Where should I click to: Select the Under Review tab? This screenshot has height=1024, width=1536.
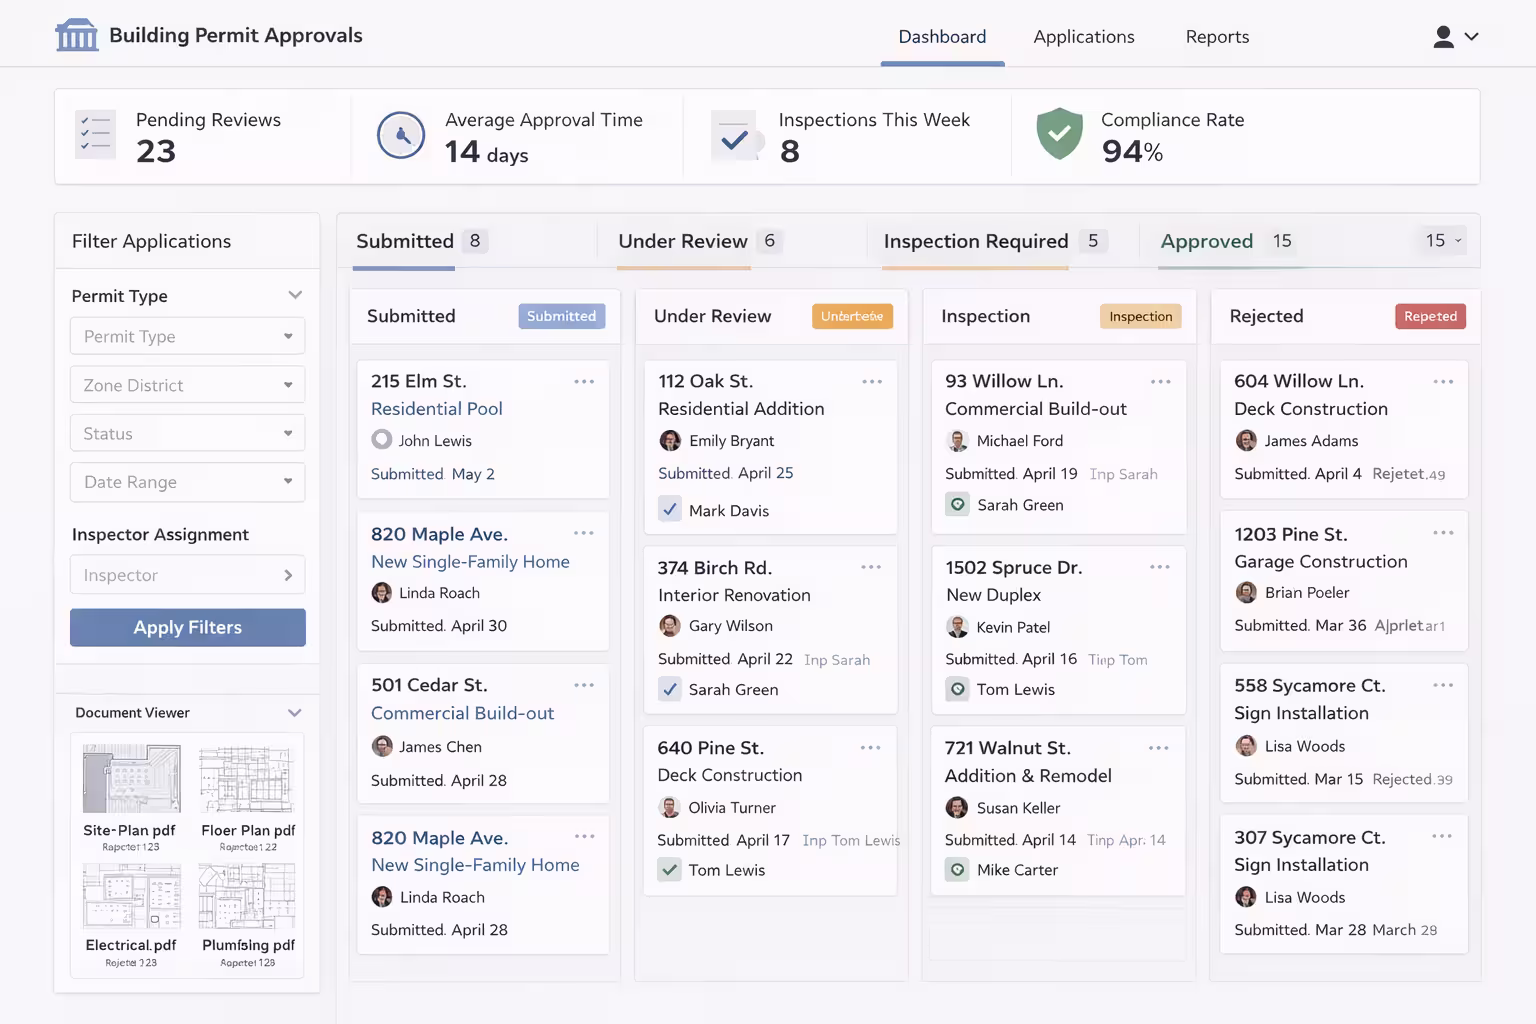tap(683, 241)
